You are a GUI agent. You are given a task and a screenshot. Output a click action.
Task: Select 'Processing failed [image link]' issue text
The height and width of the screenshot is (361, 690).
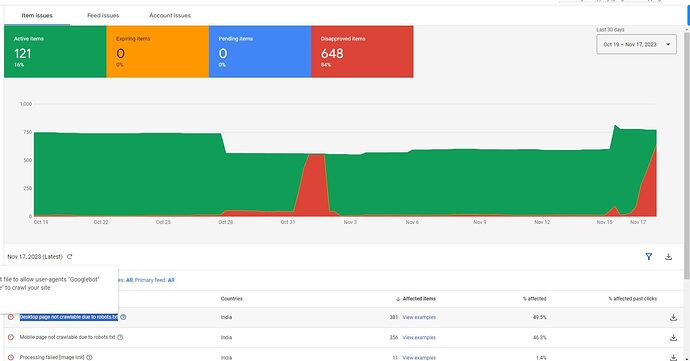pos(52,357)
